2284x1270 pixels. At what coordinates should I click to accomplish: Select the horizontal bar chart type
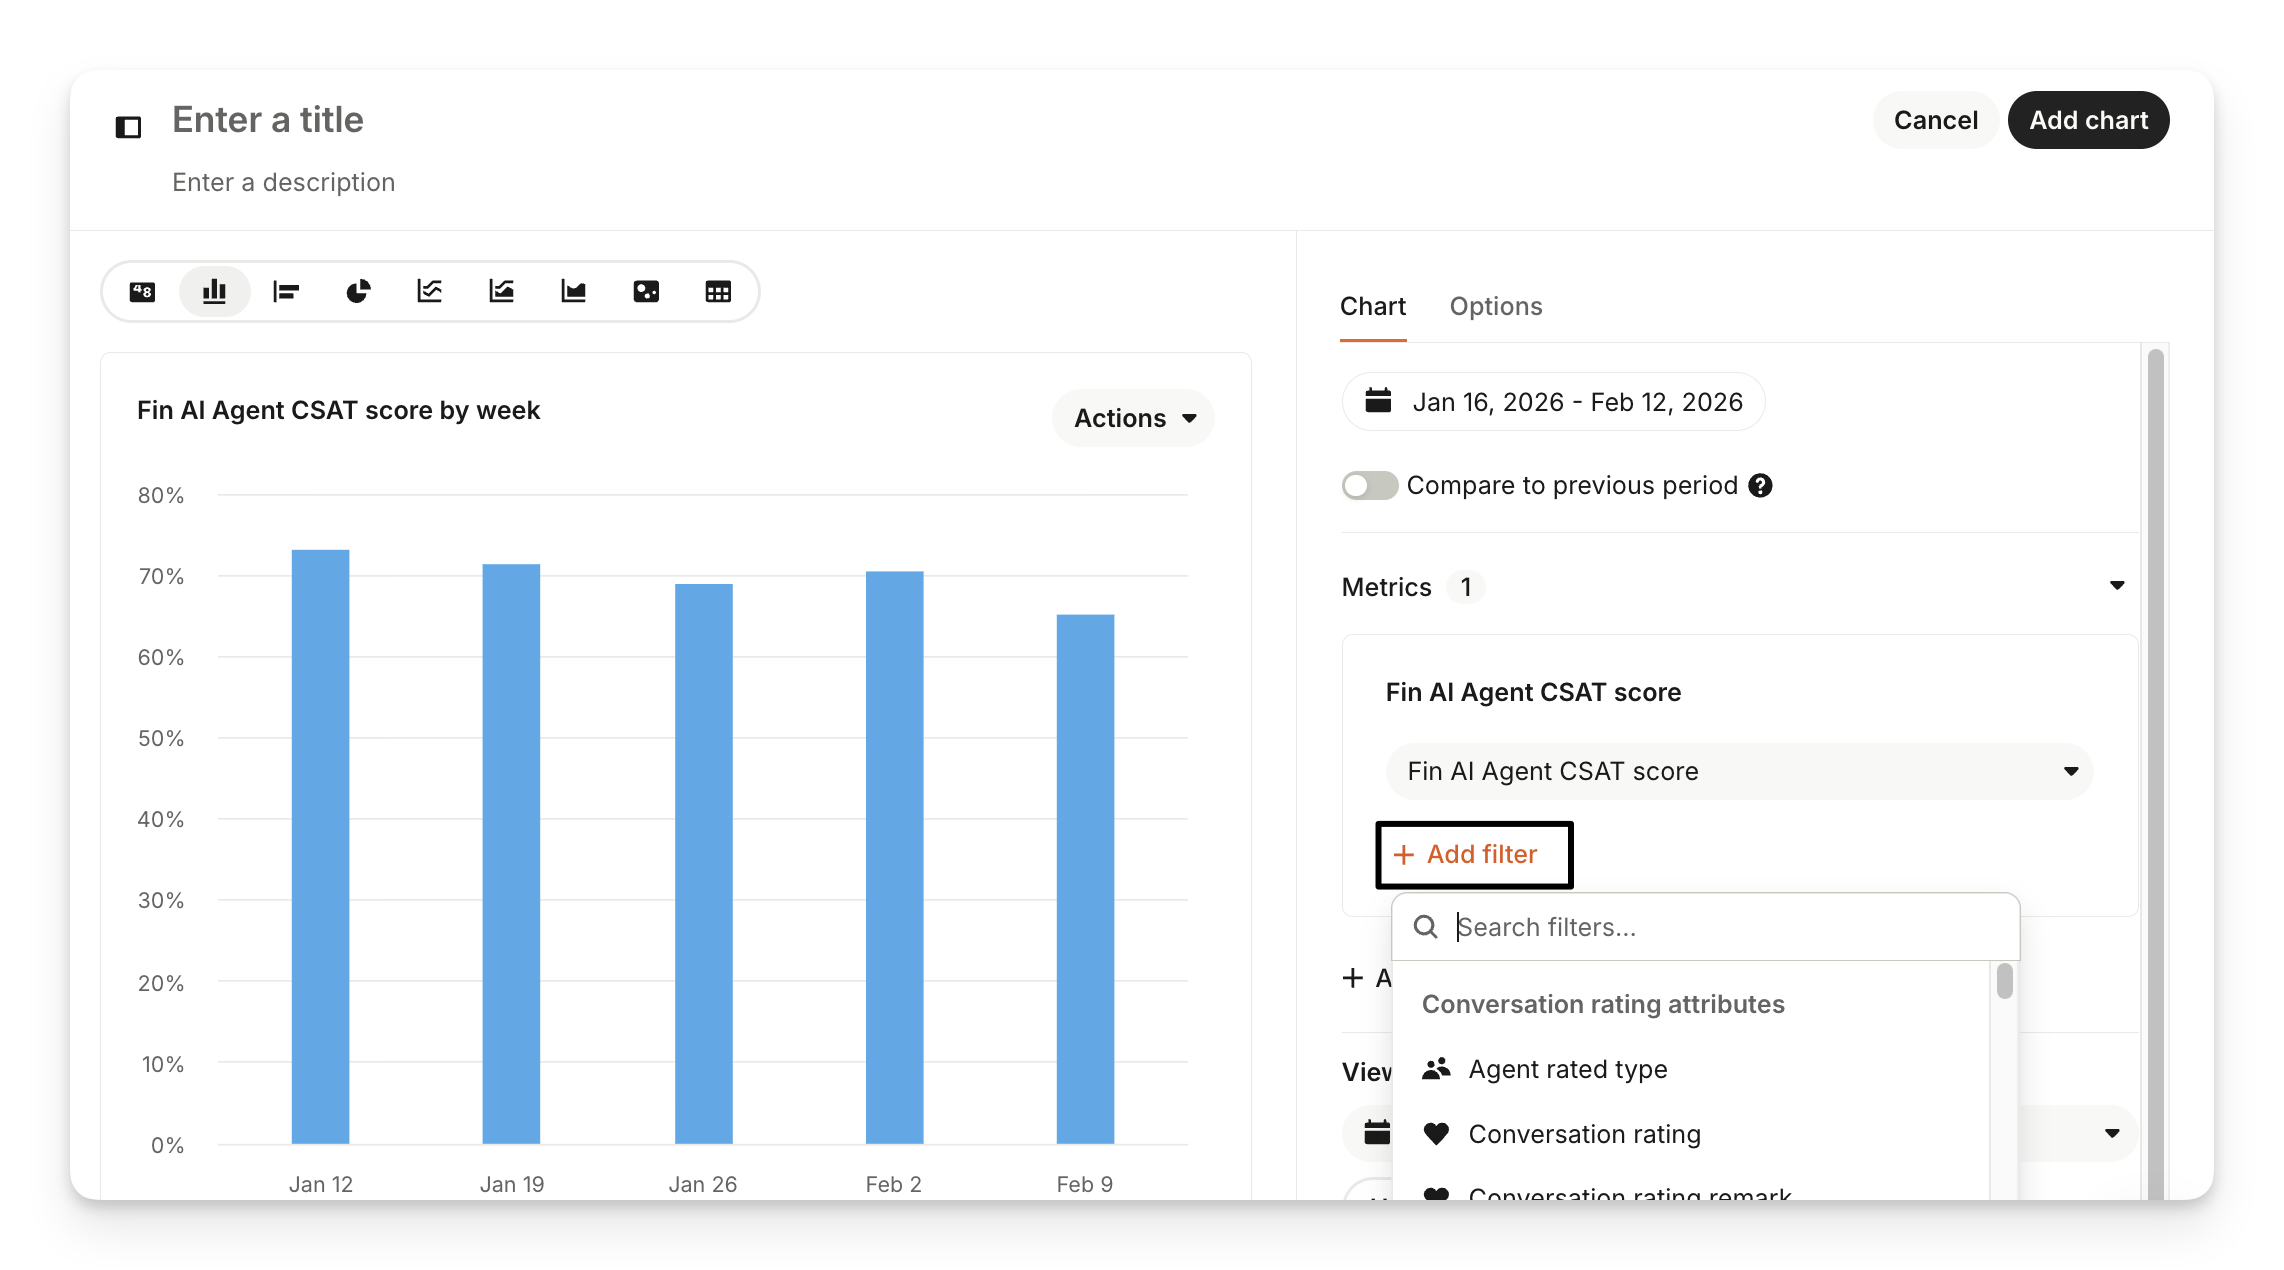tap(286, 292)
